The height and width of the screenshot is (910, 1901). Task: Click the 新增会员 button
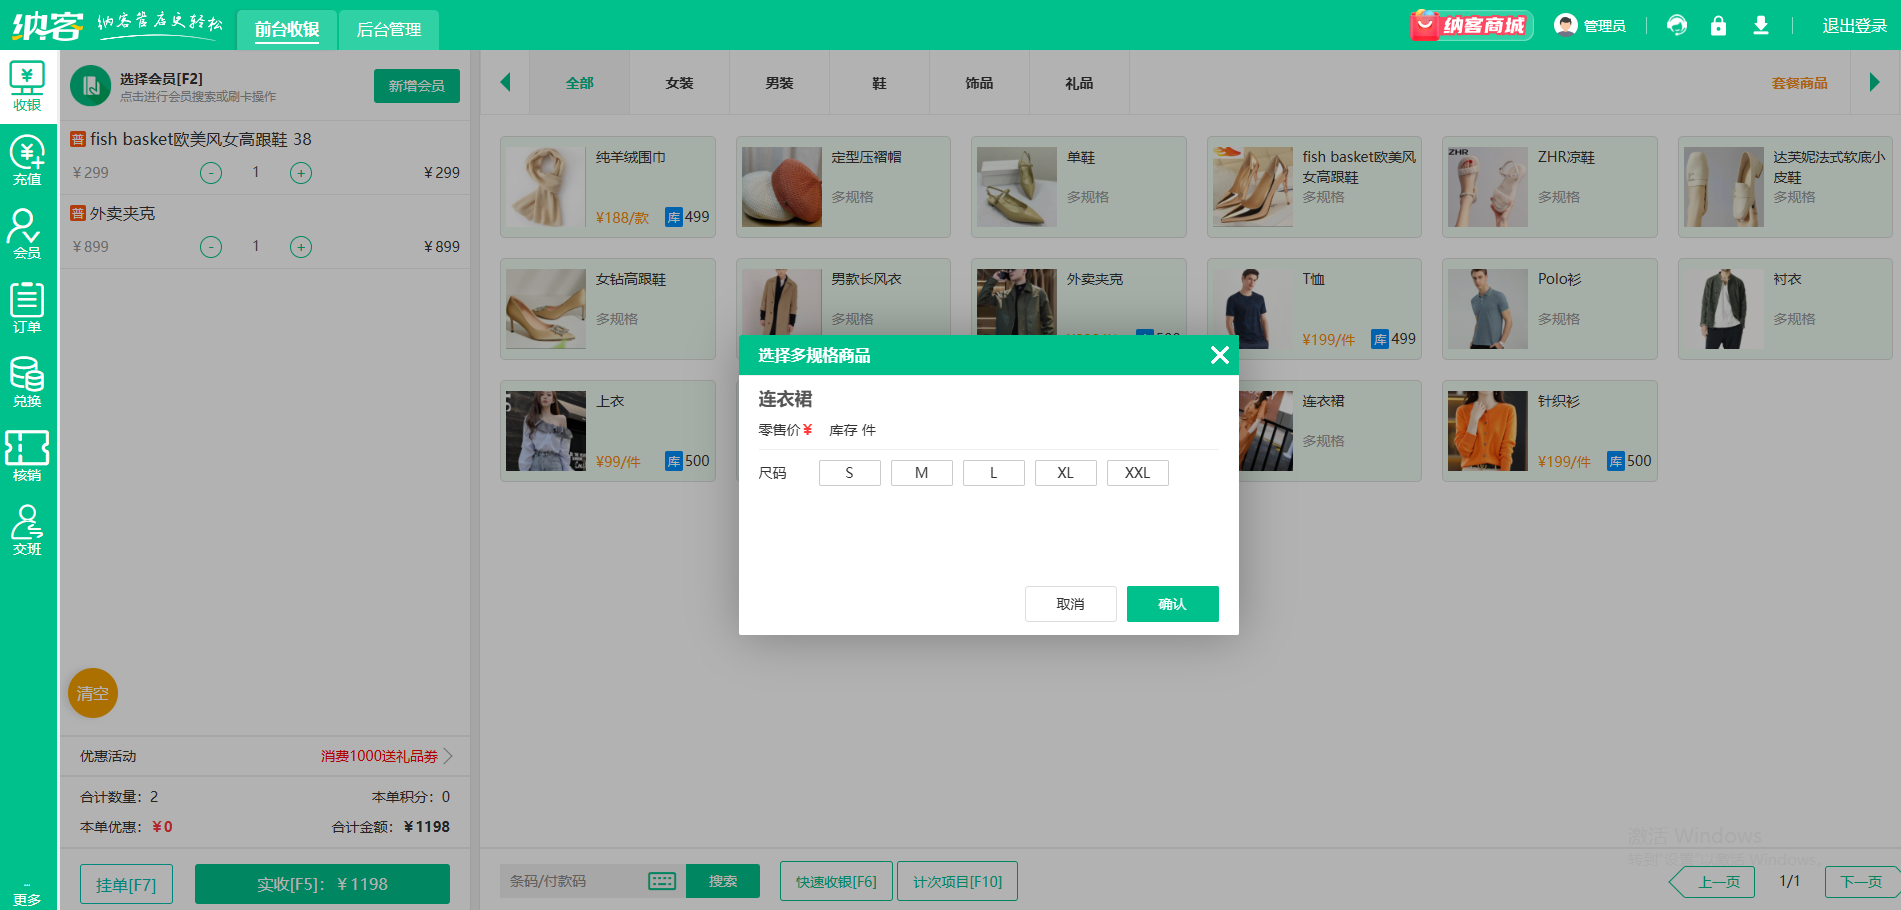416,86
